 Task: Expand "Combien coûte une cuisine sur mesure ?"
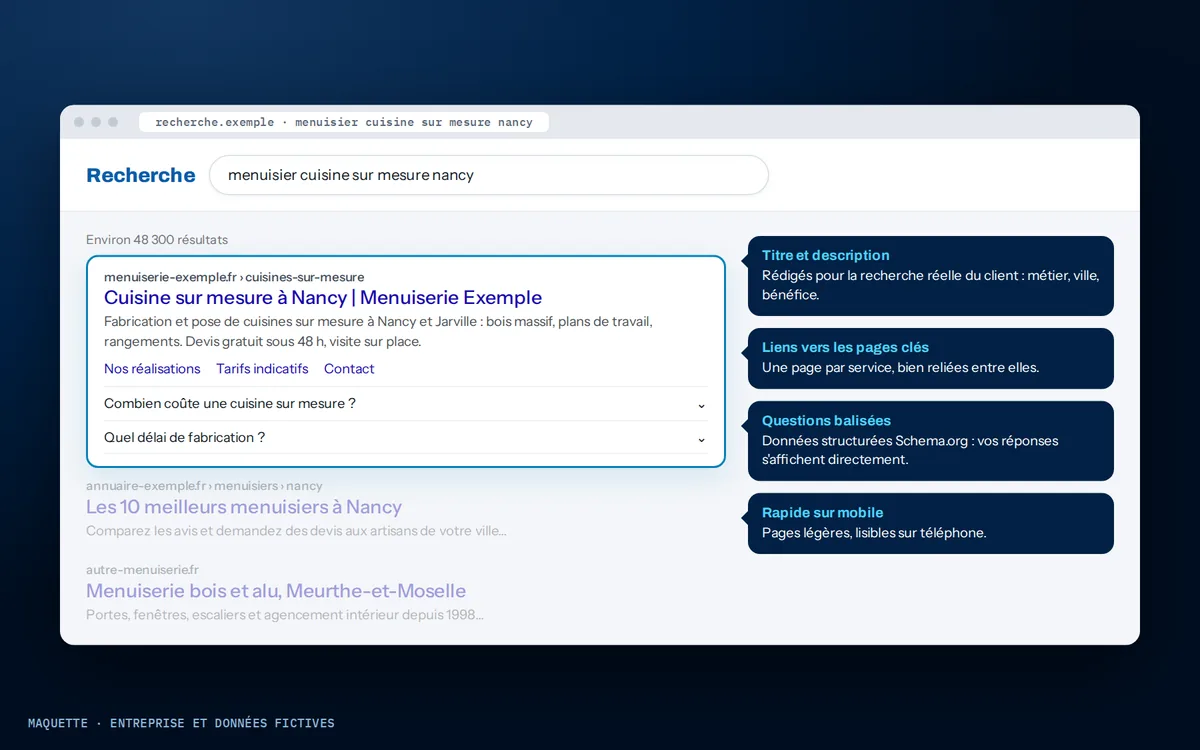[x=406, y=404]
